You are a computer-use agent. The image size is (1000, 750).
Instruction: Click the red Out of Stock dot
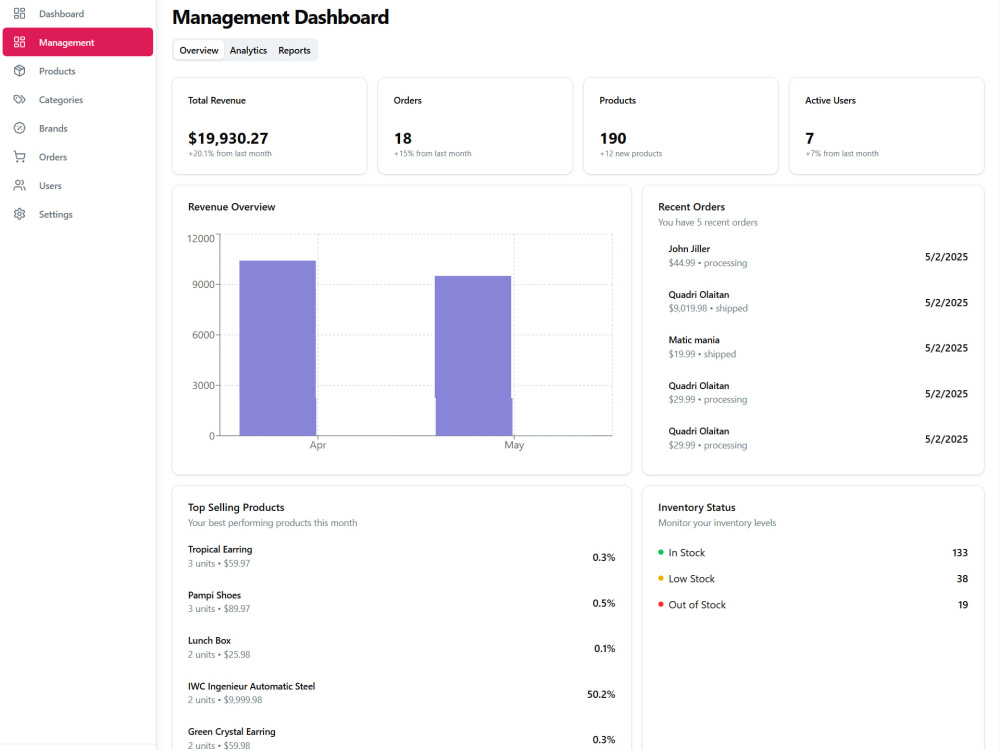661,605
